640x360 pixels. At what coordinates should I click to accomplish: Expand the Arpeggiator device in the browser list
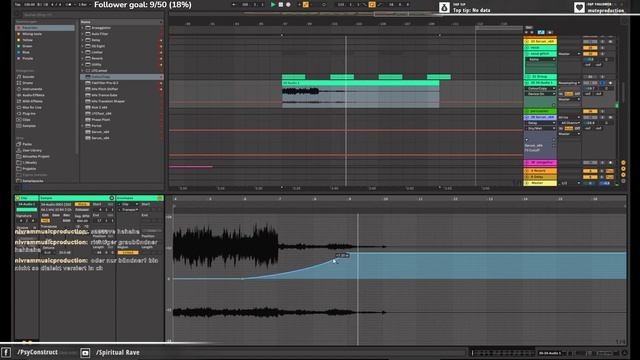(82, 28)
